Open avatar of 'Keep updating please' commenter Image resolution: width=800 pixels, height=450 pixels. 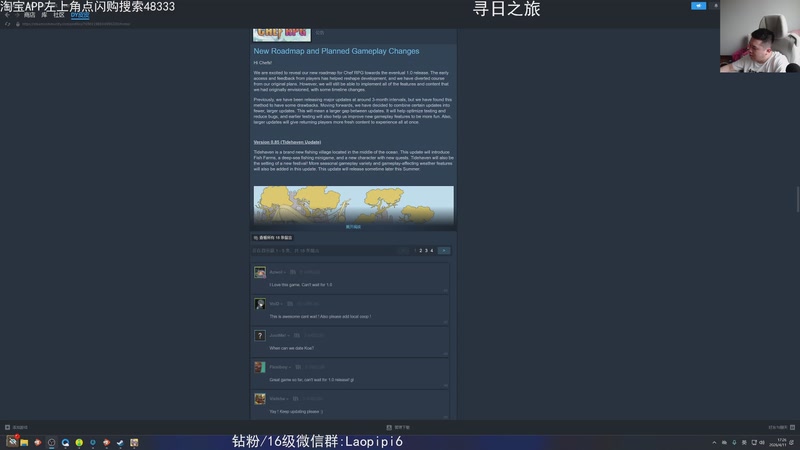[x=260, y=398]
